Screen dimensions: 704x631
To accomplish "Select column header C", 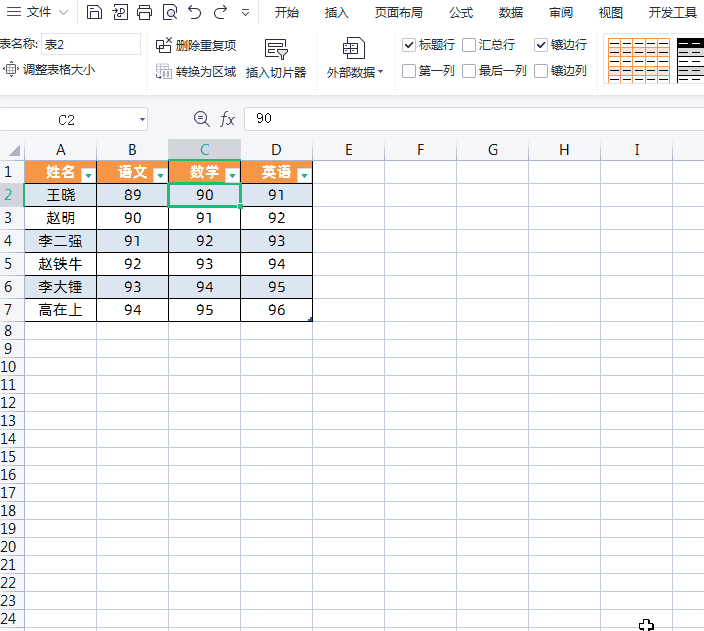I will click(204, 150).
